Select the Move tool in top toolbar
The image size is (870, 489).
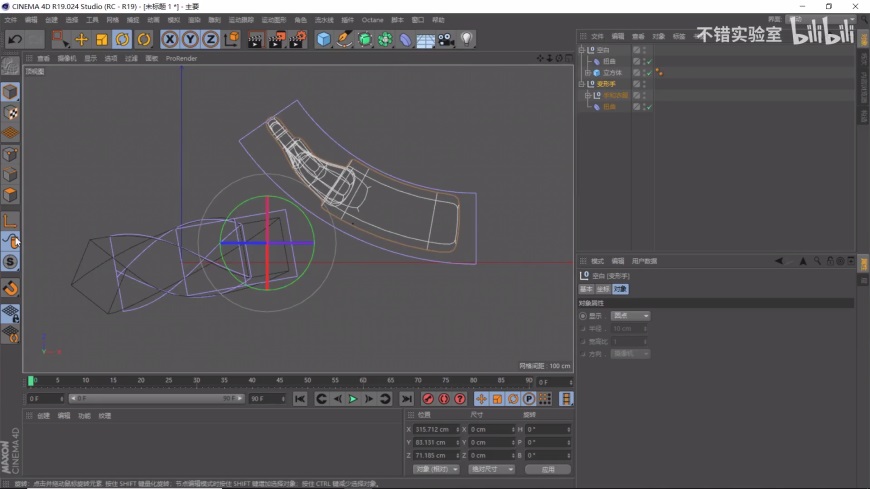pyautogui.click(x=81, y=39)
